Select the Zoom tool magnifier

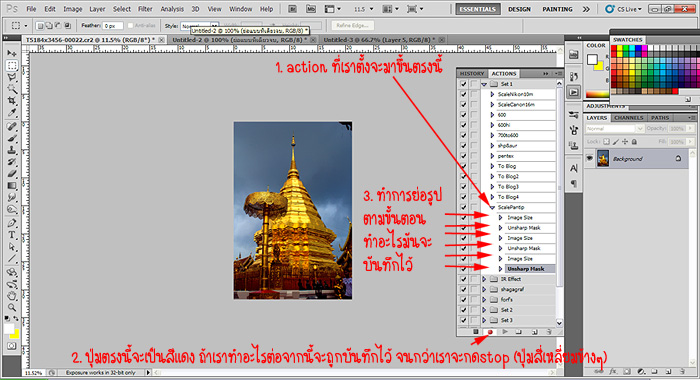[12, 307]
